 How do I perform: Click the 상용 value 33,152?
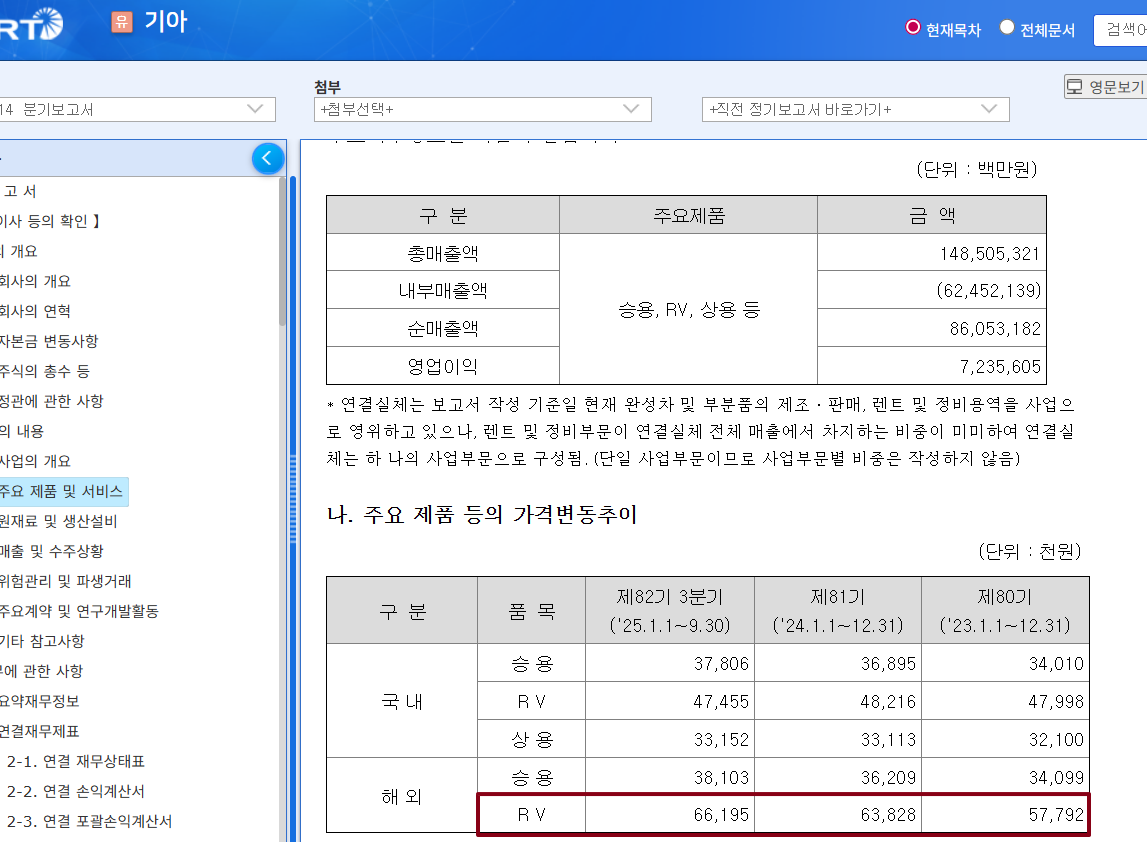pos(721,740)
